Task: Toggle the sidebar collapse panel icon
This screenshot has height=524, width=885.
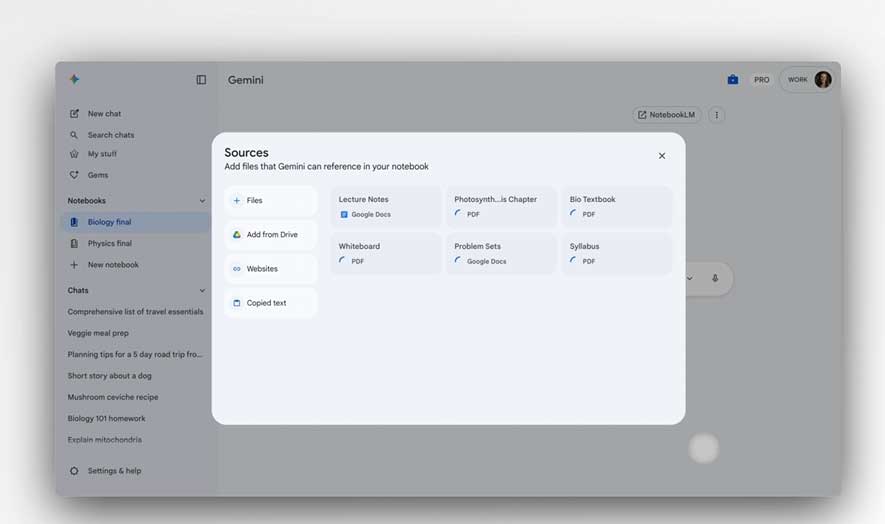Action: click(201, 80)
